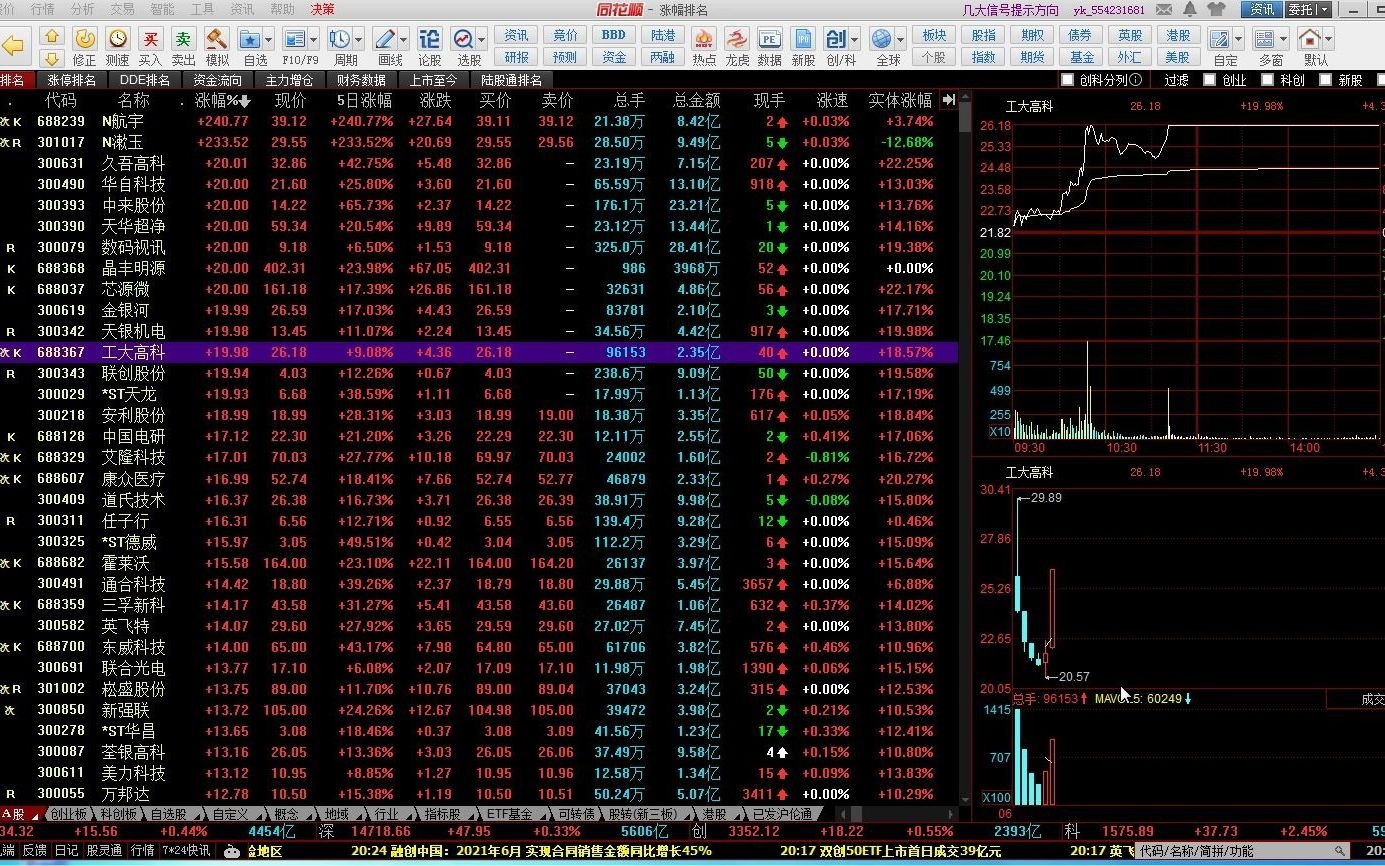This screenshot has height=866, width=1385.
Task: Click the 港股 toolbar button
Action: coord(1178,35)
